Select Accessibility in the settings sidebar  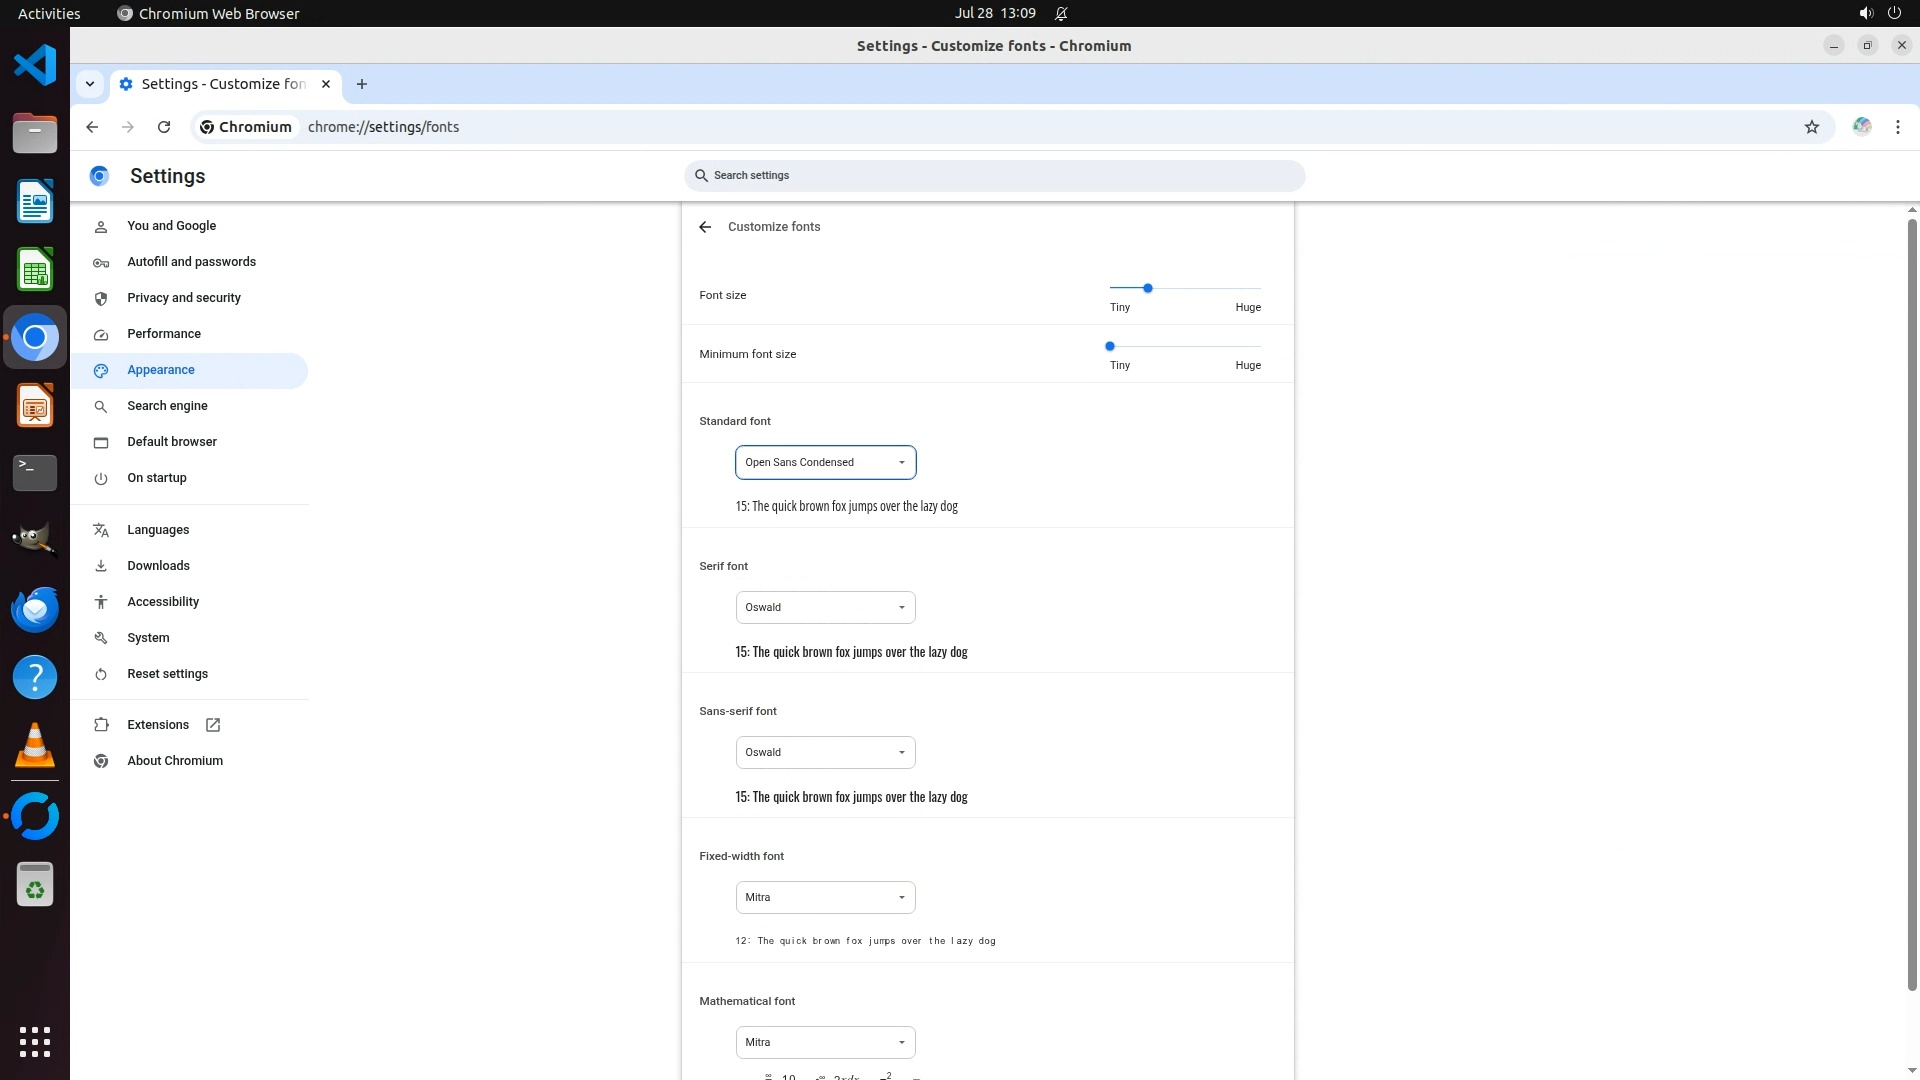(163, 602)
